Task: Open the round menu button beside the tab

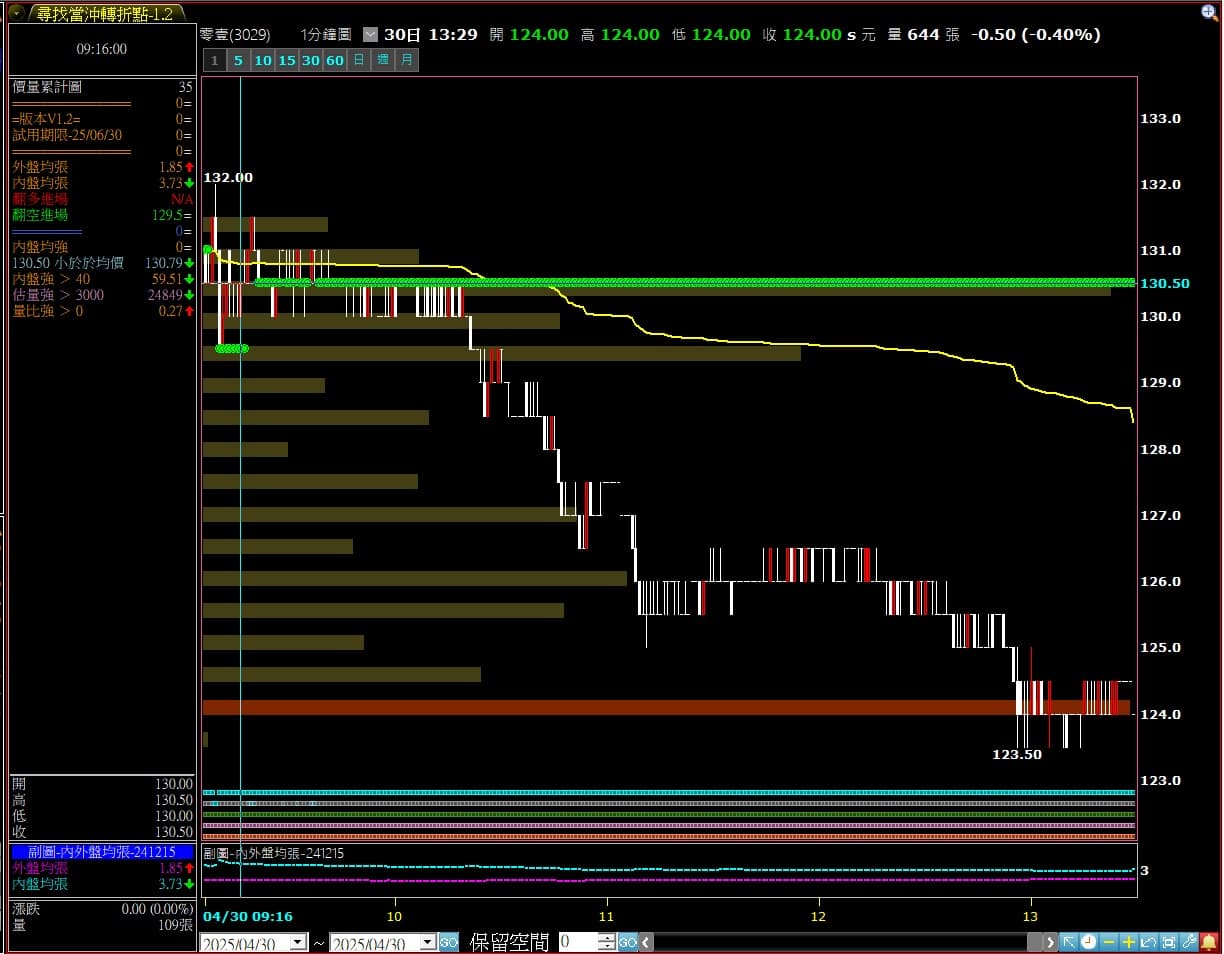Action: point(17,13)
